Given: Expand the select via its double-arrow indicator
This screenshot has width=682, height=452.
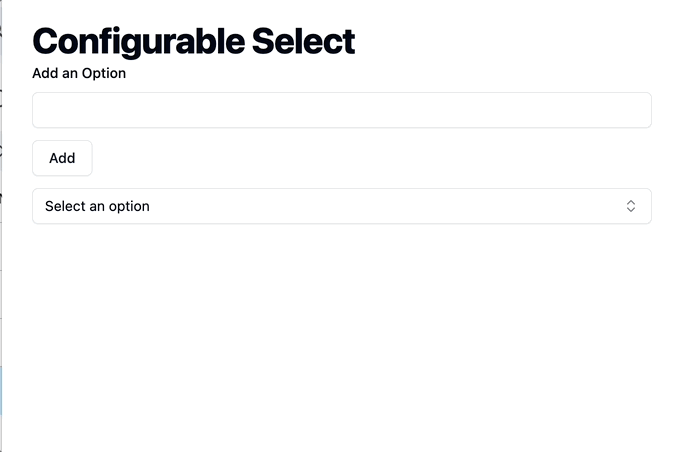Looking at the screenshot, I should click(631, 206).
